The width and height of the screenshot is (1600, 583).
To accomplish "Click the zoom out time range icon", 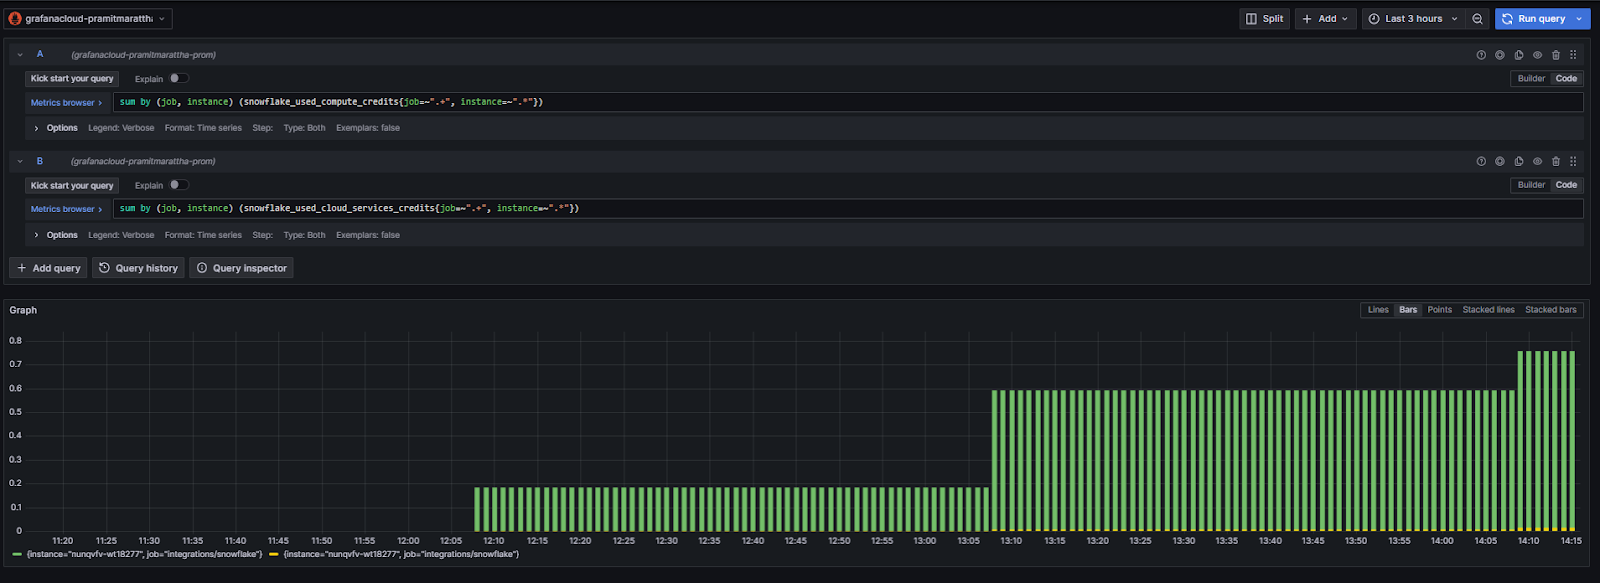I will [x=1477, y=19].
